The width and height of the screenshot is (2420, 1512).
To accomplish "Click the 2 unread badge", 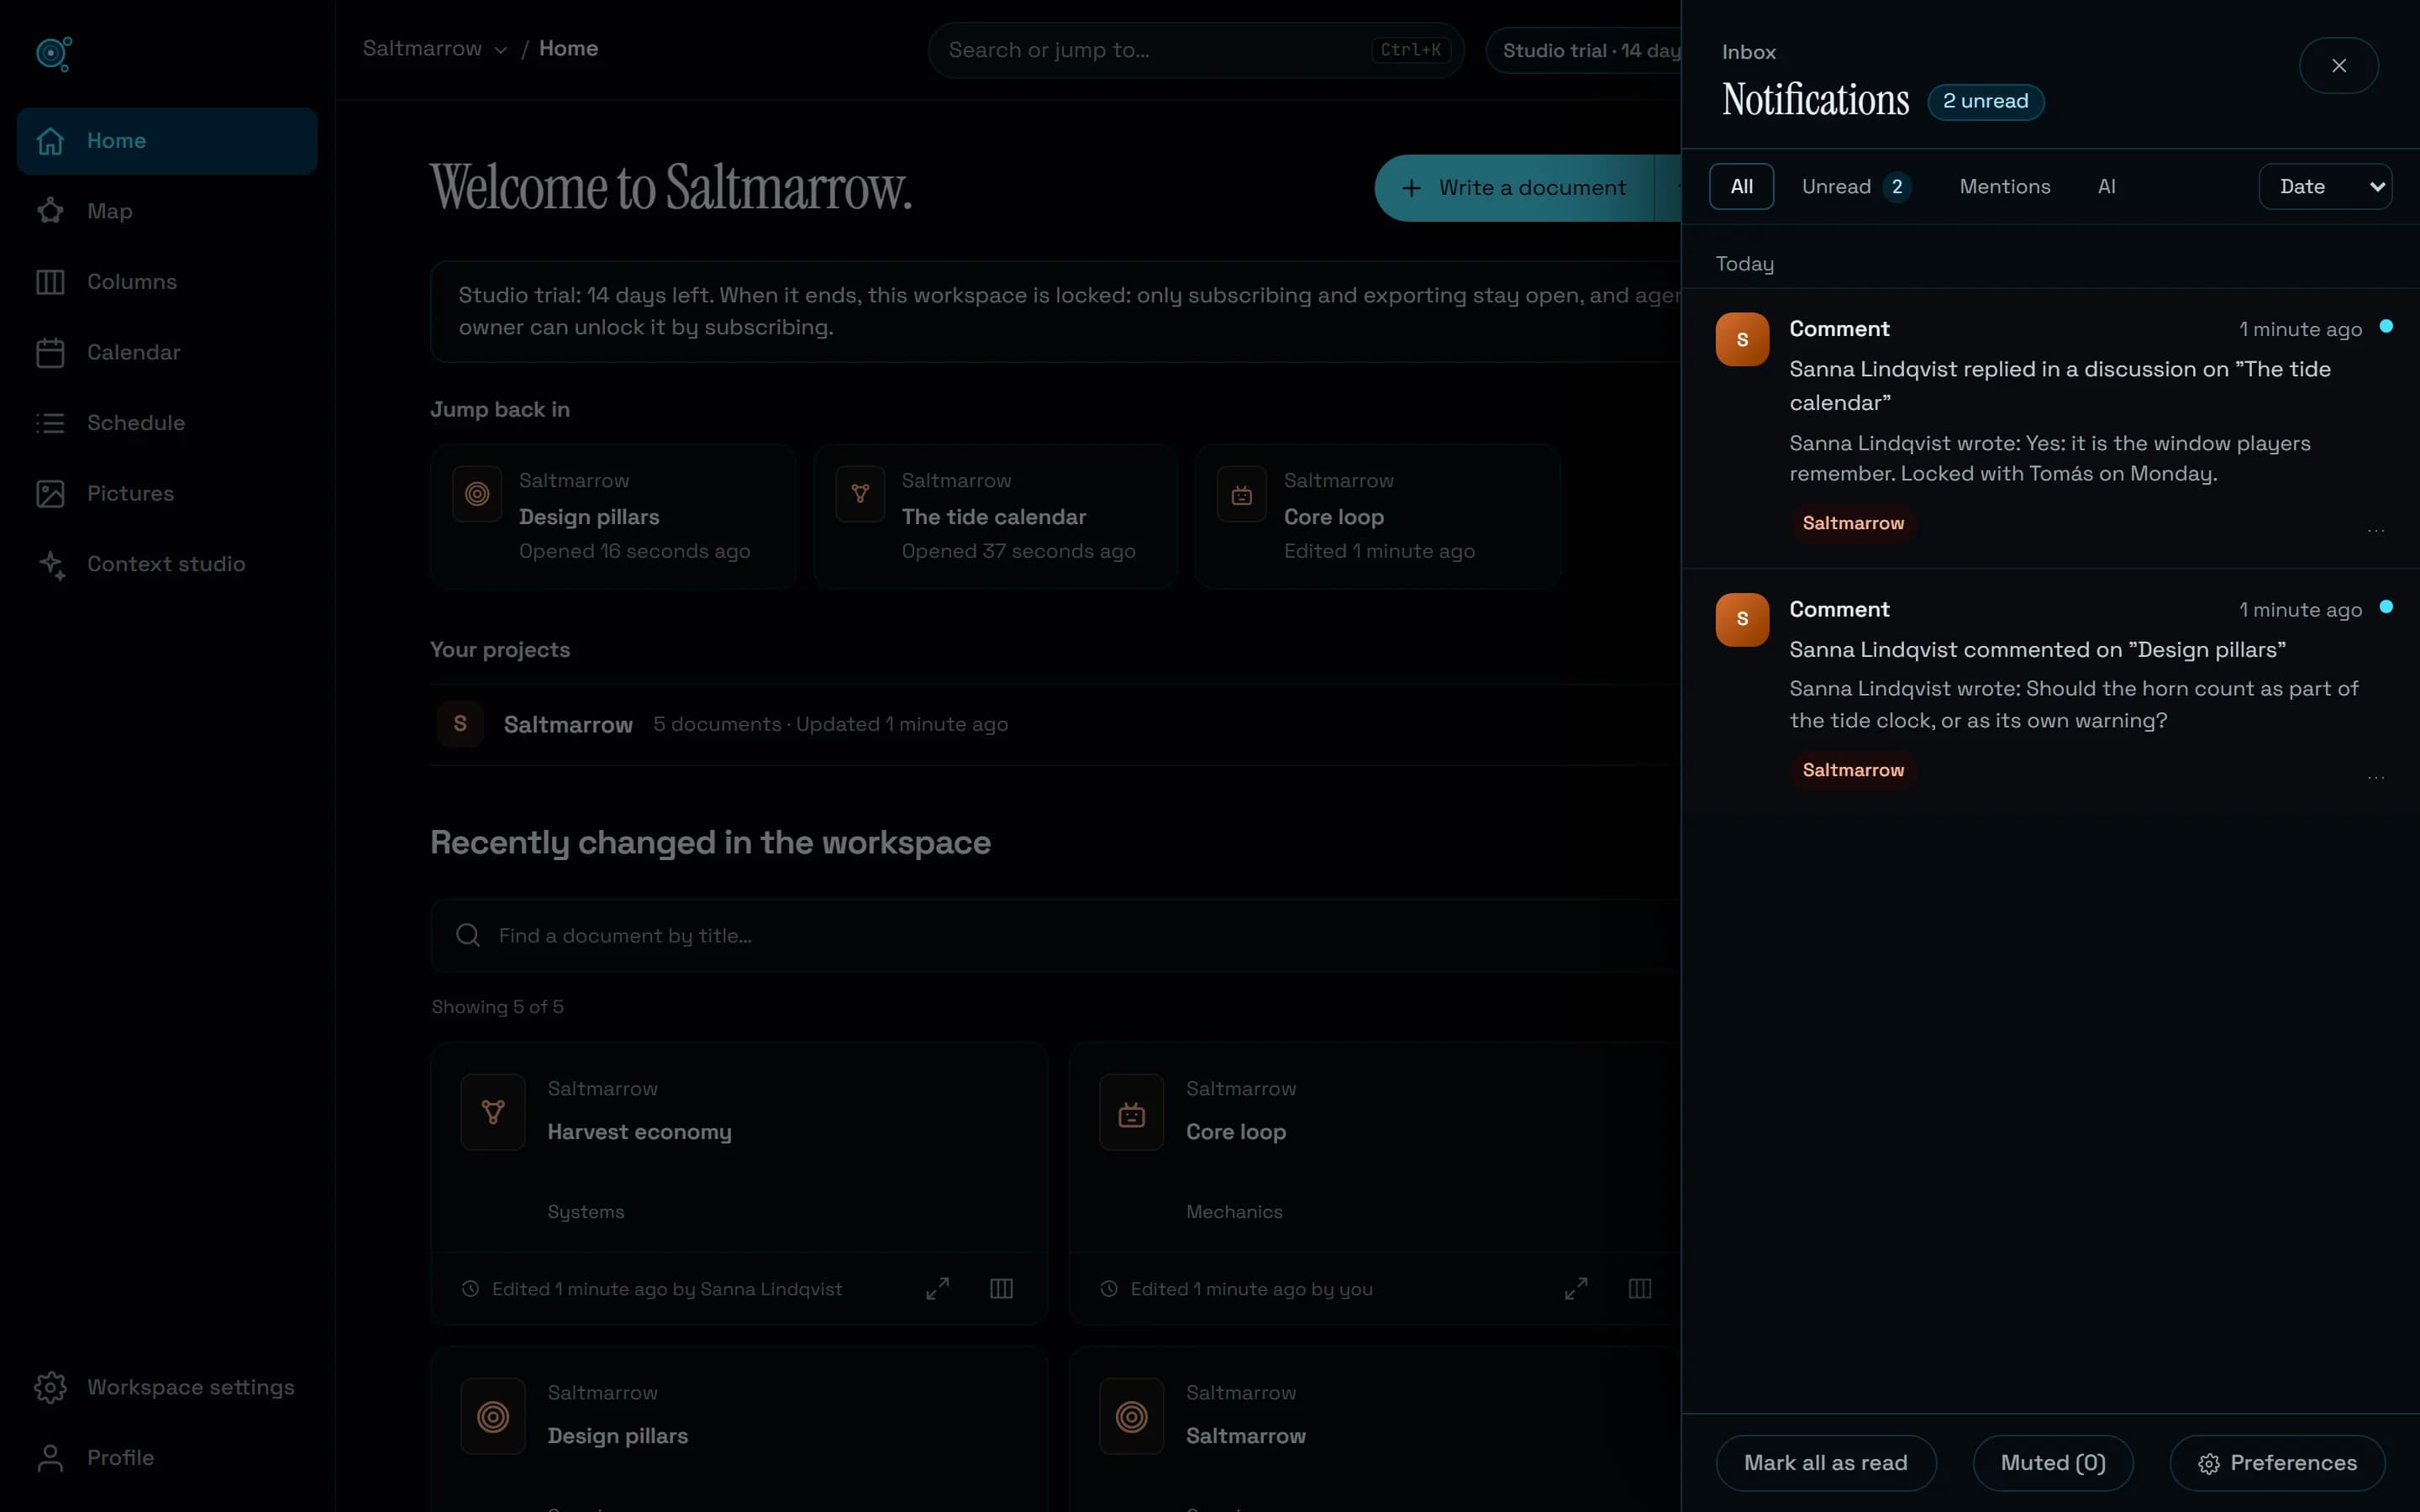I will (x=1985, y=102).
